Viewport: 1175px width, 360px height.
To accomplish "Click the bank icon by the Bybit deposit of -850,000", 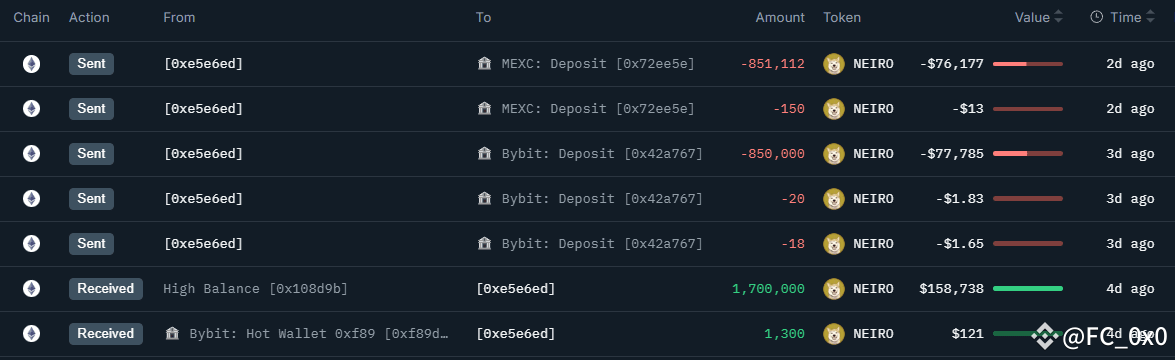I will (x=484, y=154).
